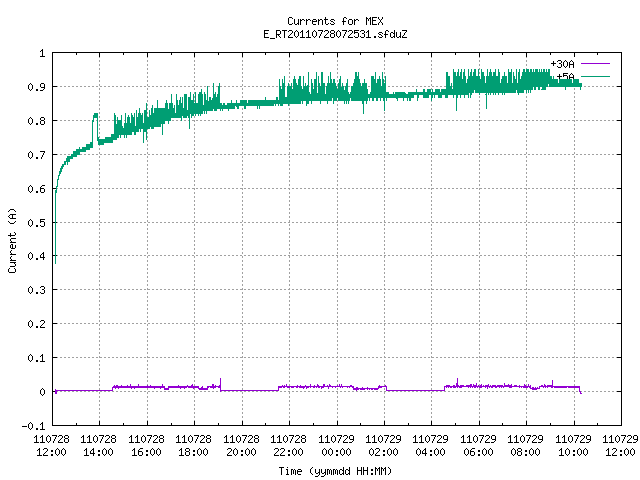Click the green line sample in legend
The width and height of the screenshot is (640, 480).
tap(595, 76)
